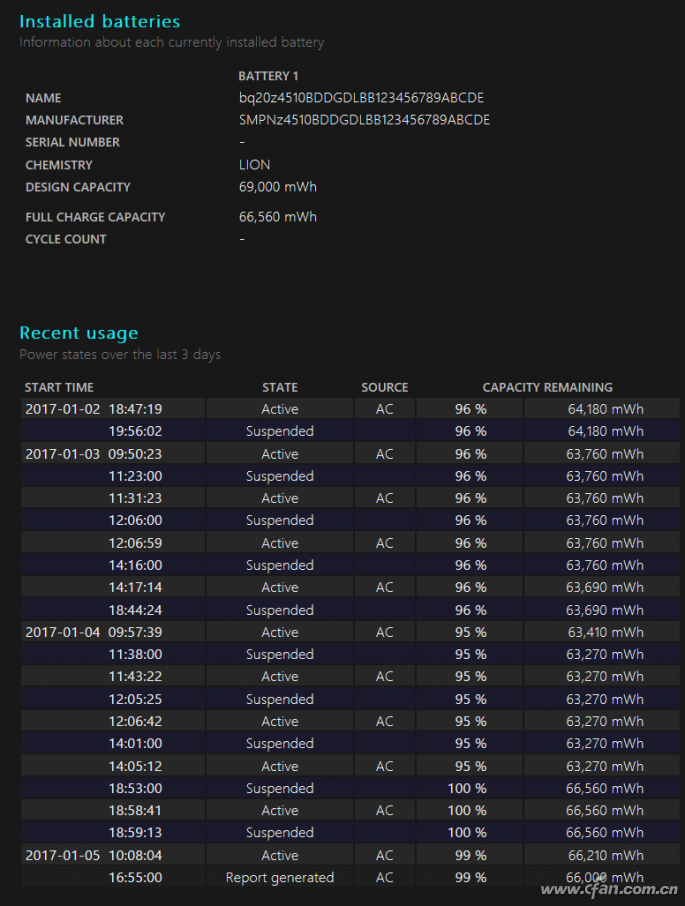Click the 12:06:00 time entry

(x=135, y=520)
